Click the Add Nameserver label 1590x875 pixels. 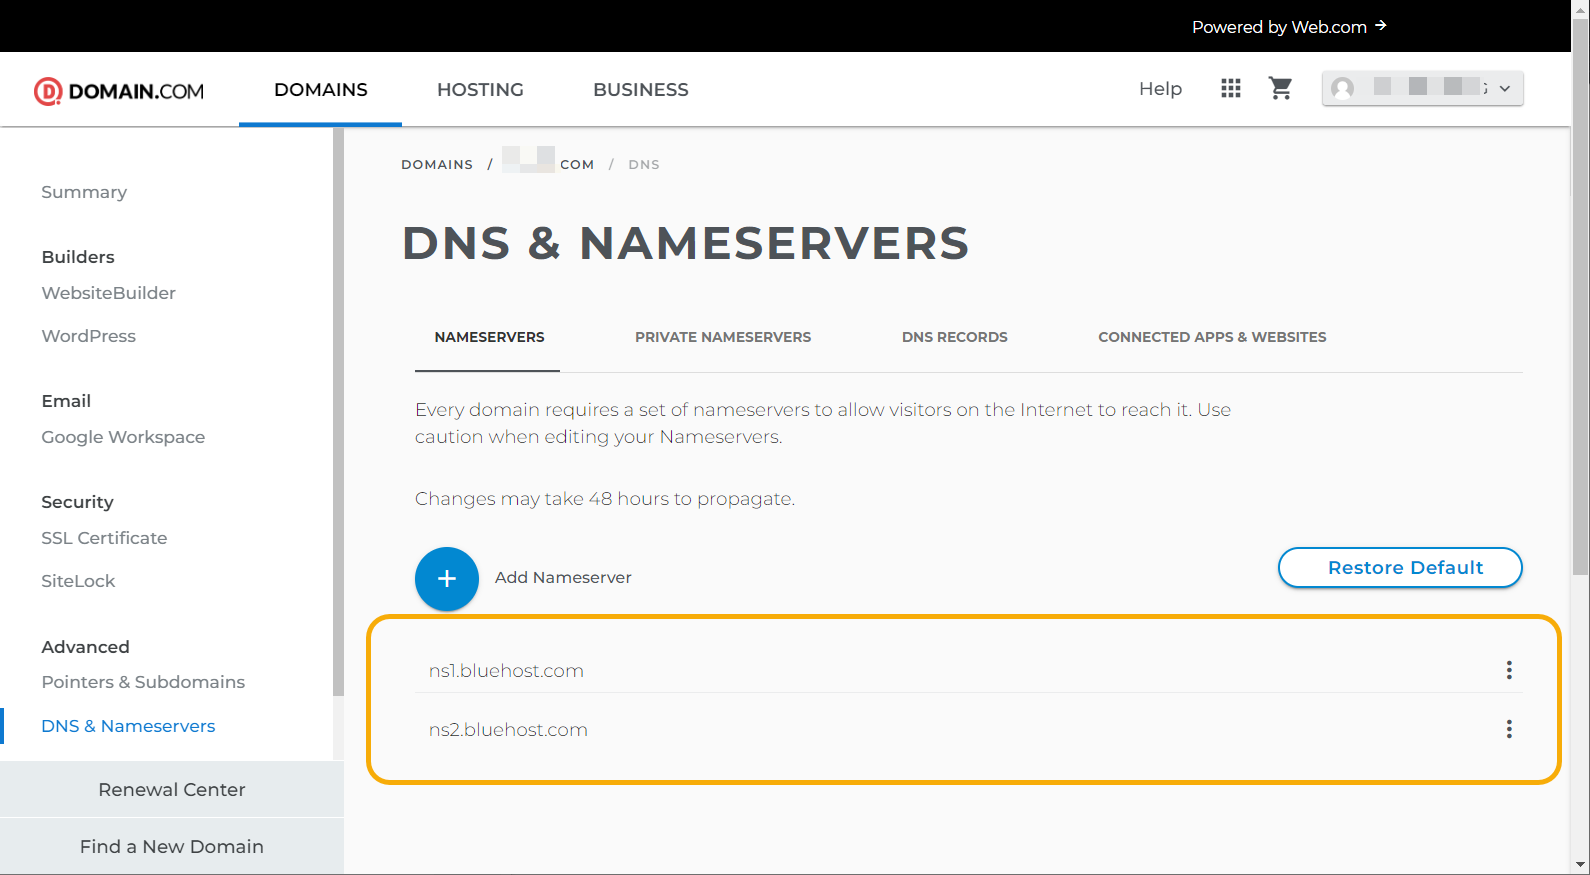563,577
